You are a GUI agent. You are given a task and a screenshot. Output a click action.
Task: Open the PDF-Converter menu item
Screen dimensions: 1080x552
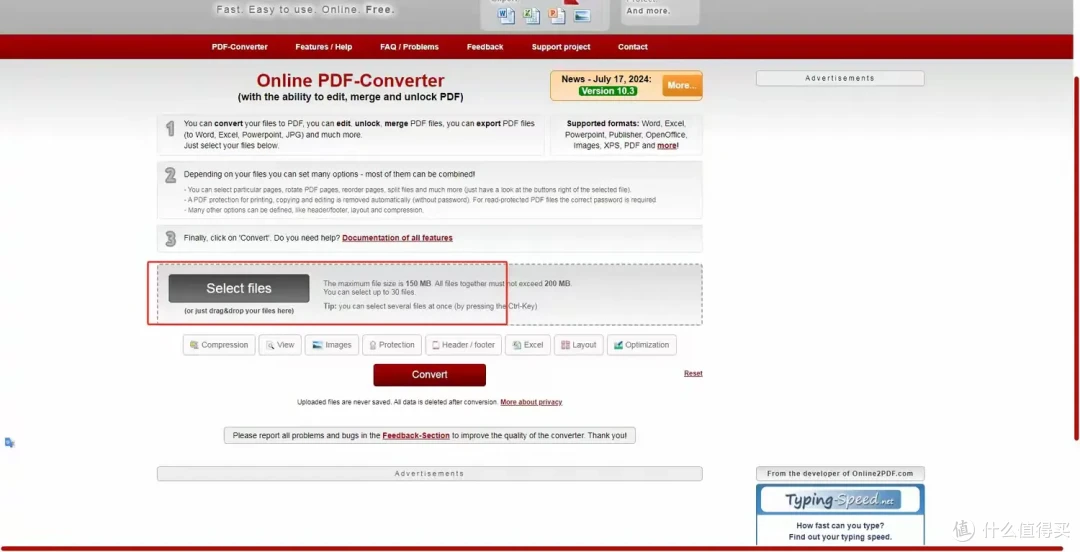tap(240, 47)
